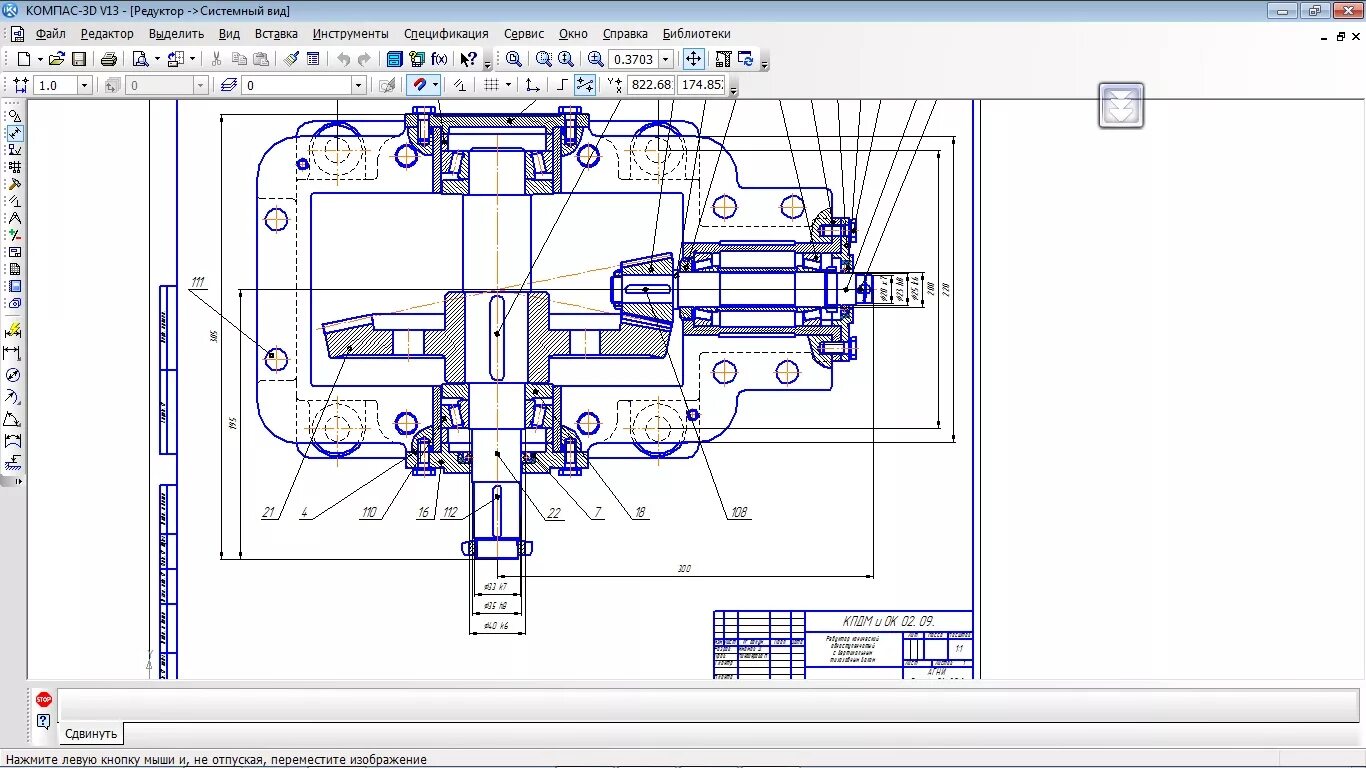The width and height of the screenshot is (1366, 768).
Task: Open the Инструменты menu
Action: 350,33
